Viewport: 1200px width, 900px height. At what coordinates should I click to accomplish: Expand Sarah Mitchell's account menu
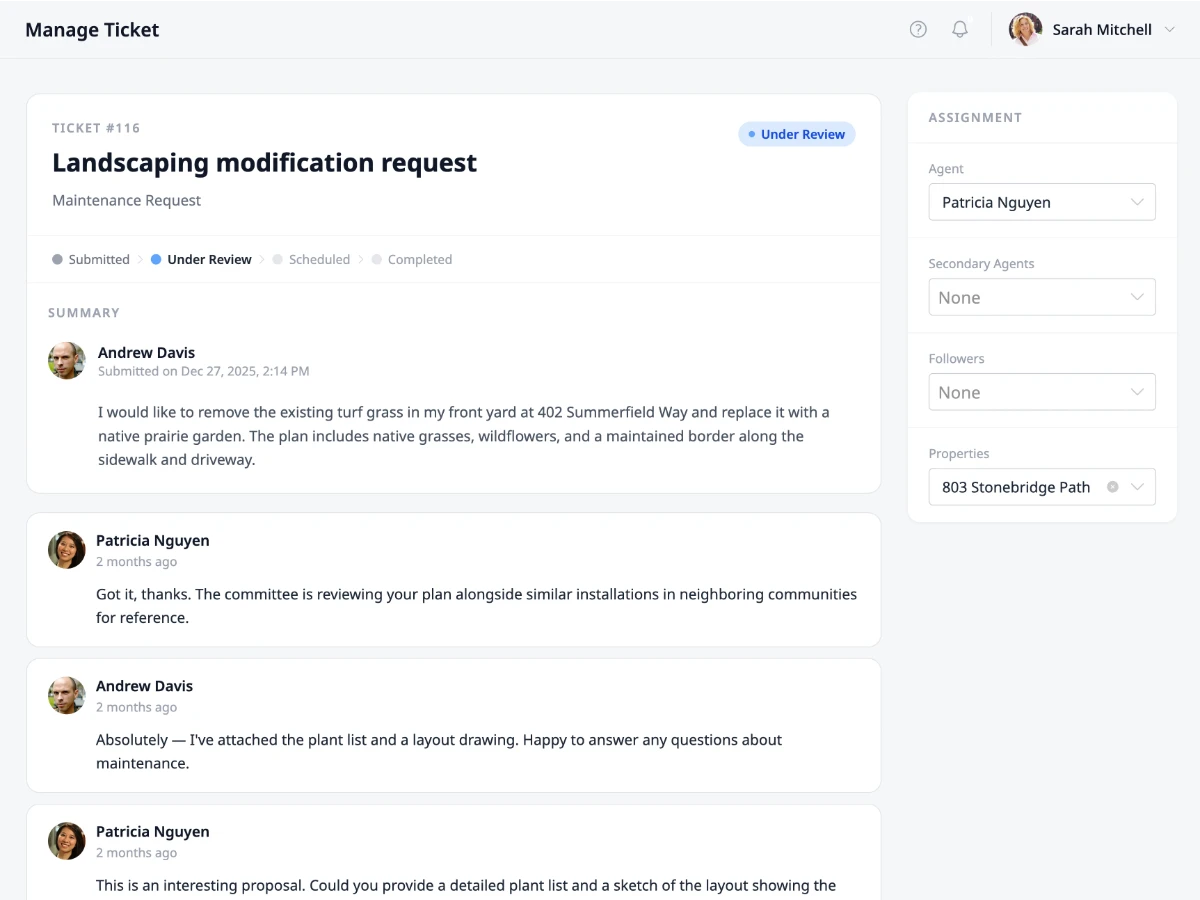[1170, 29]
